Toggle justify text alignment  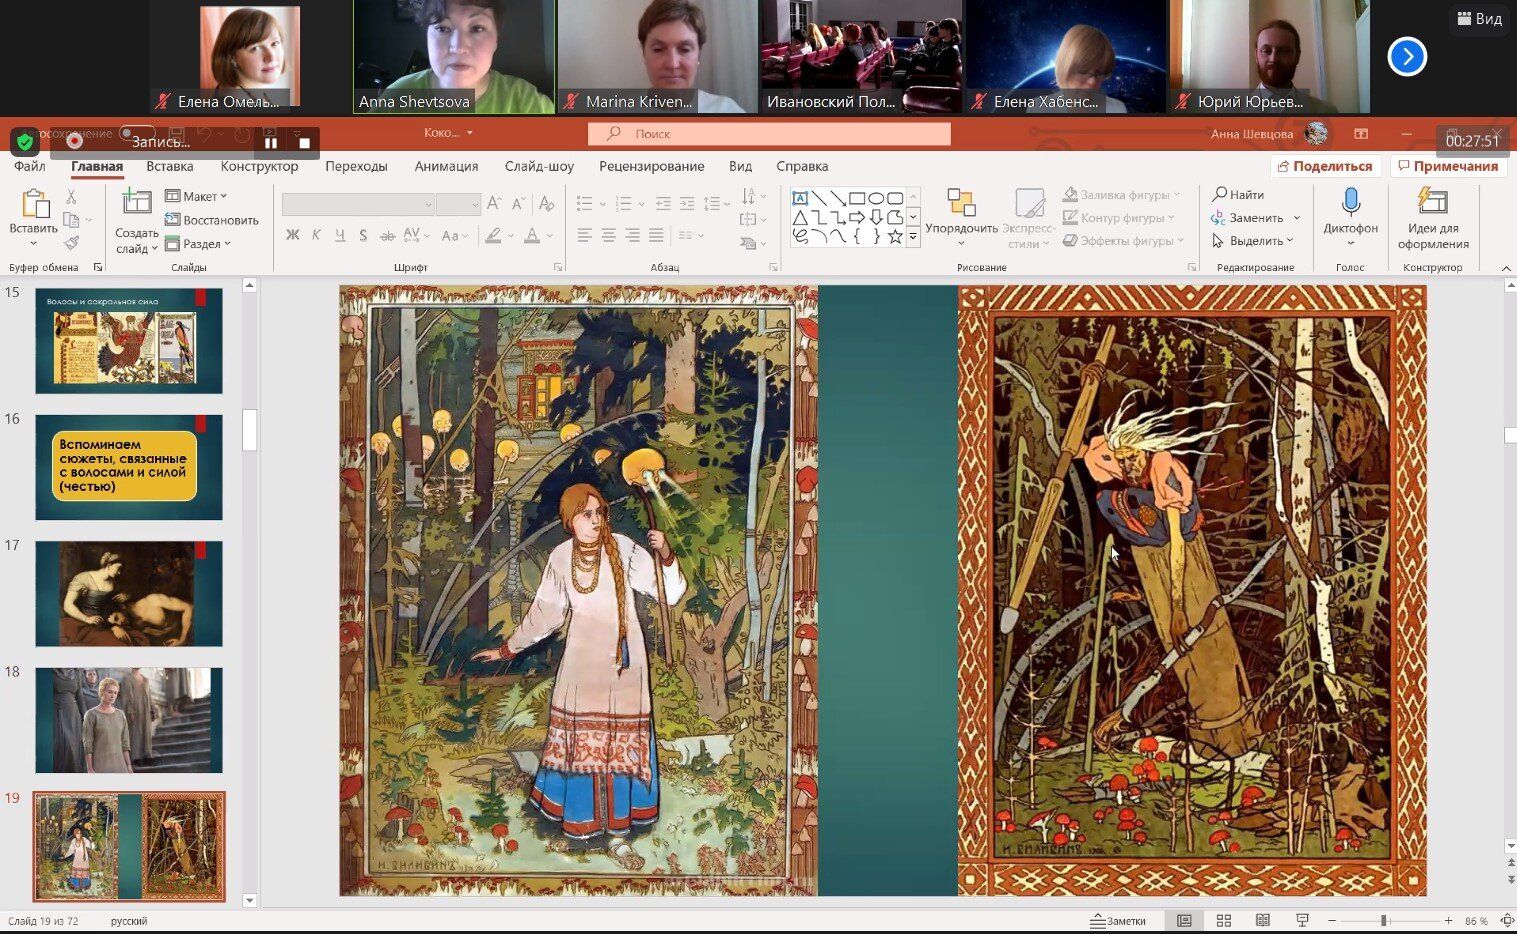pos(656,236)
